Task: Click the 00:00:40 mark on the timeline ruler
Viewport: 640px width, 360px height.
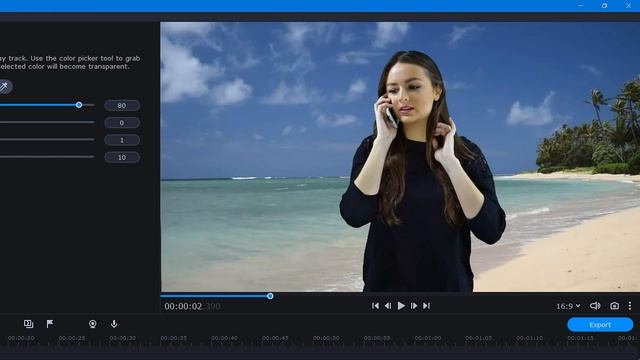Action: [x=224, y=338]
